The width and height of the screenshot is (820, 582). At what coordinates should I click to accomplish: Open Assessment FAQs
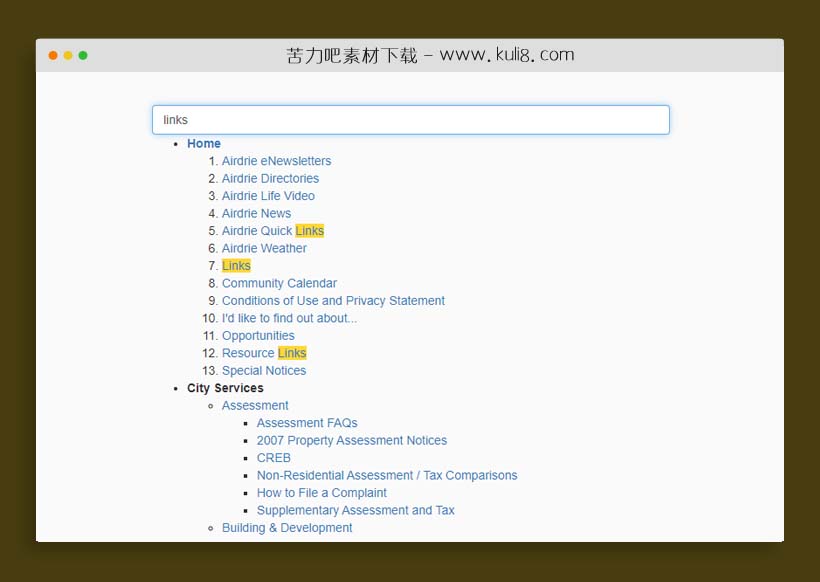(307, 424)
